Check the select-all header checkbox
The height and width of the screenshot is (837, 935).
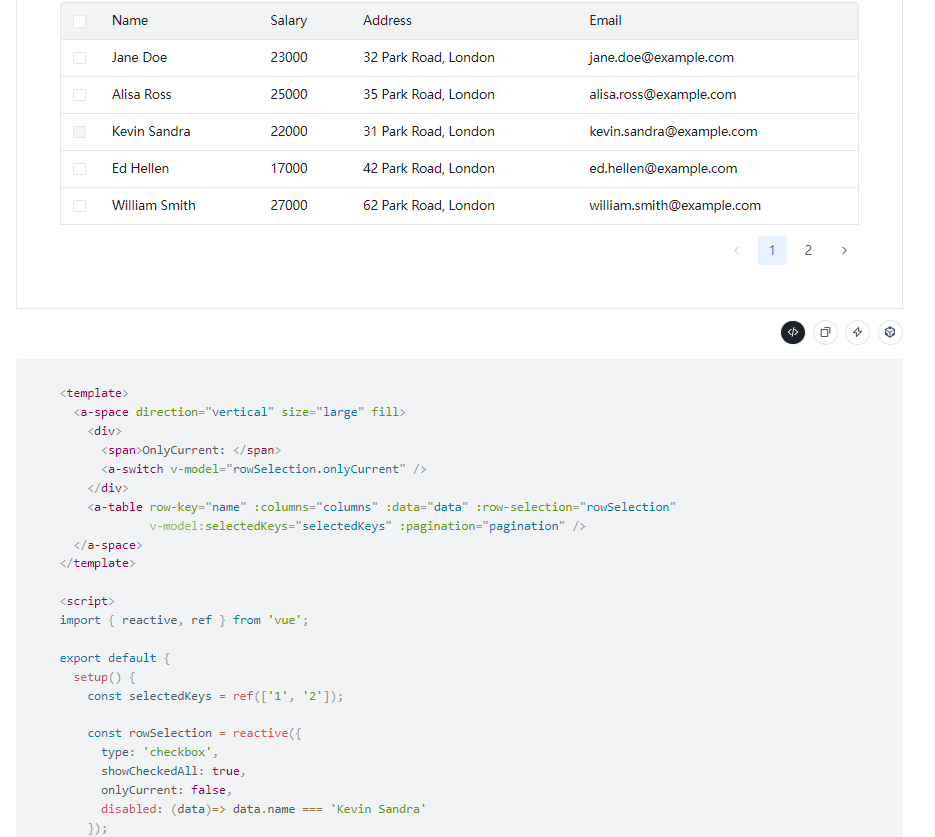pos(79,21)
